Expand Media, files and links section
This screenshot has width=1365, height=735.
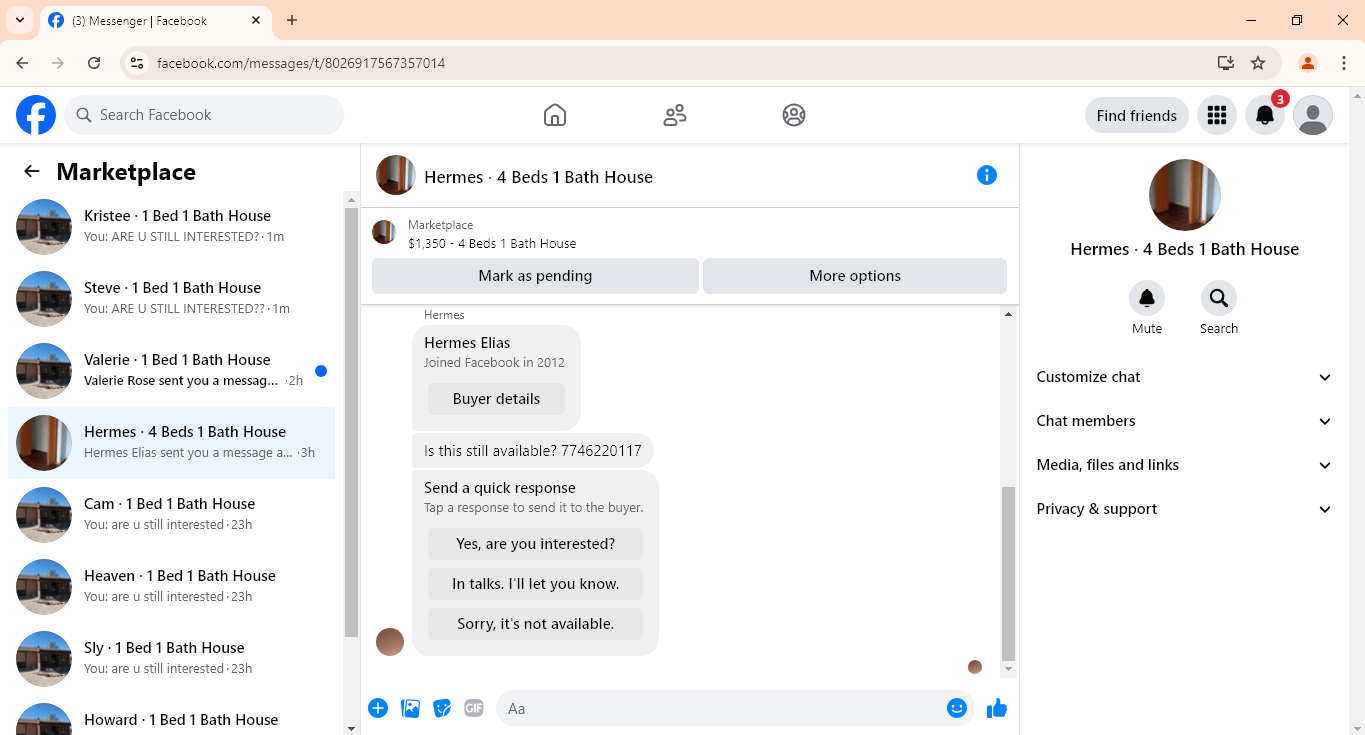pos(1185,465)
